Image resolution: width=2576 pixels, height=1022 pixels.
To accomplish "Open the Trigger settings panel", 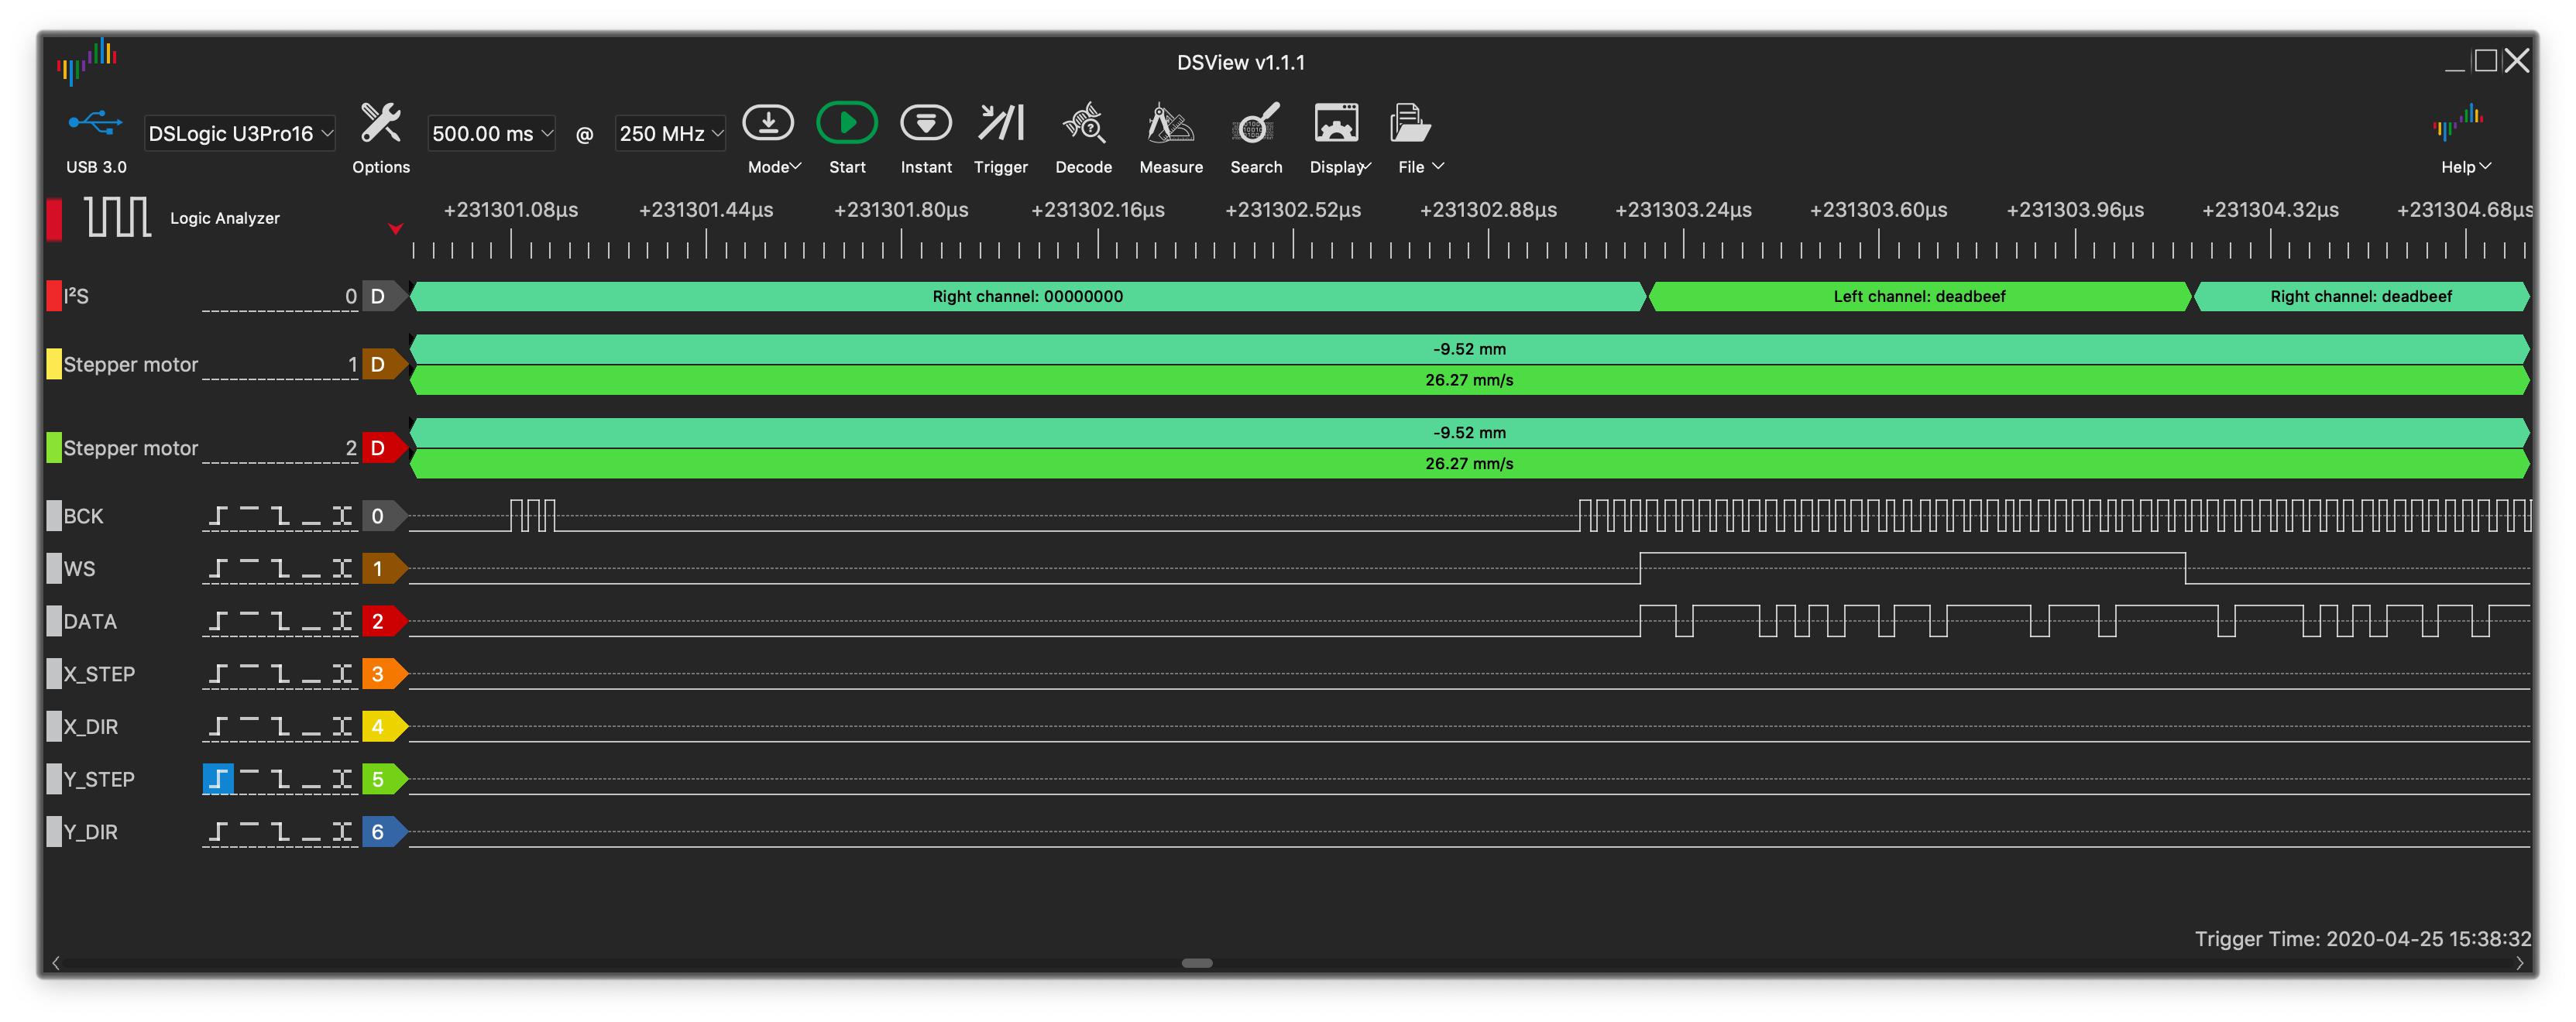I will coord(1000,124).
